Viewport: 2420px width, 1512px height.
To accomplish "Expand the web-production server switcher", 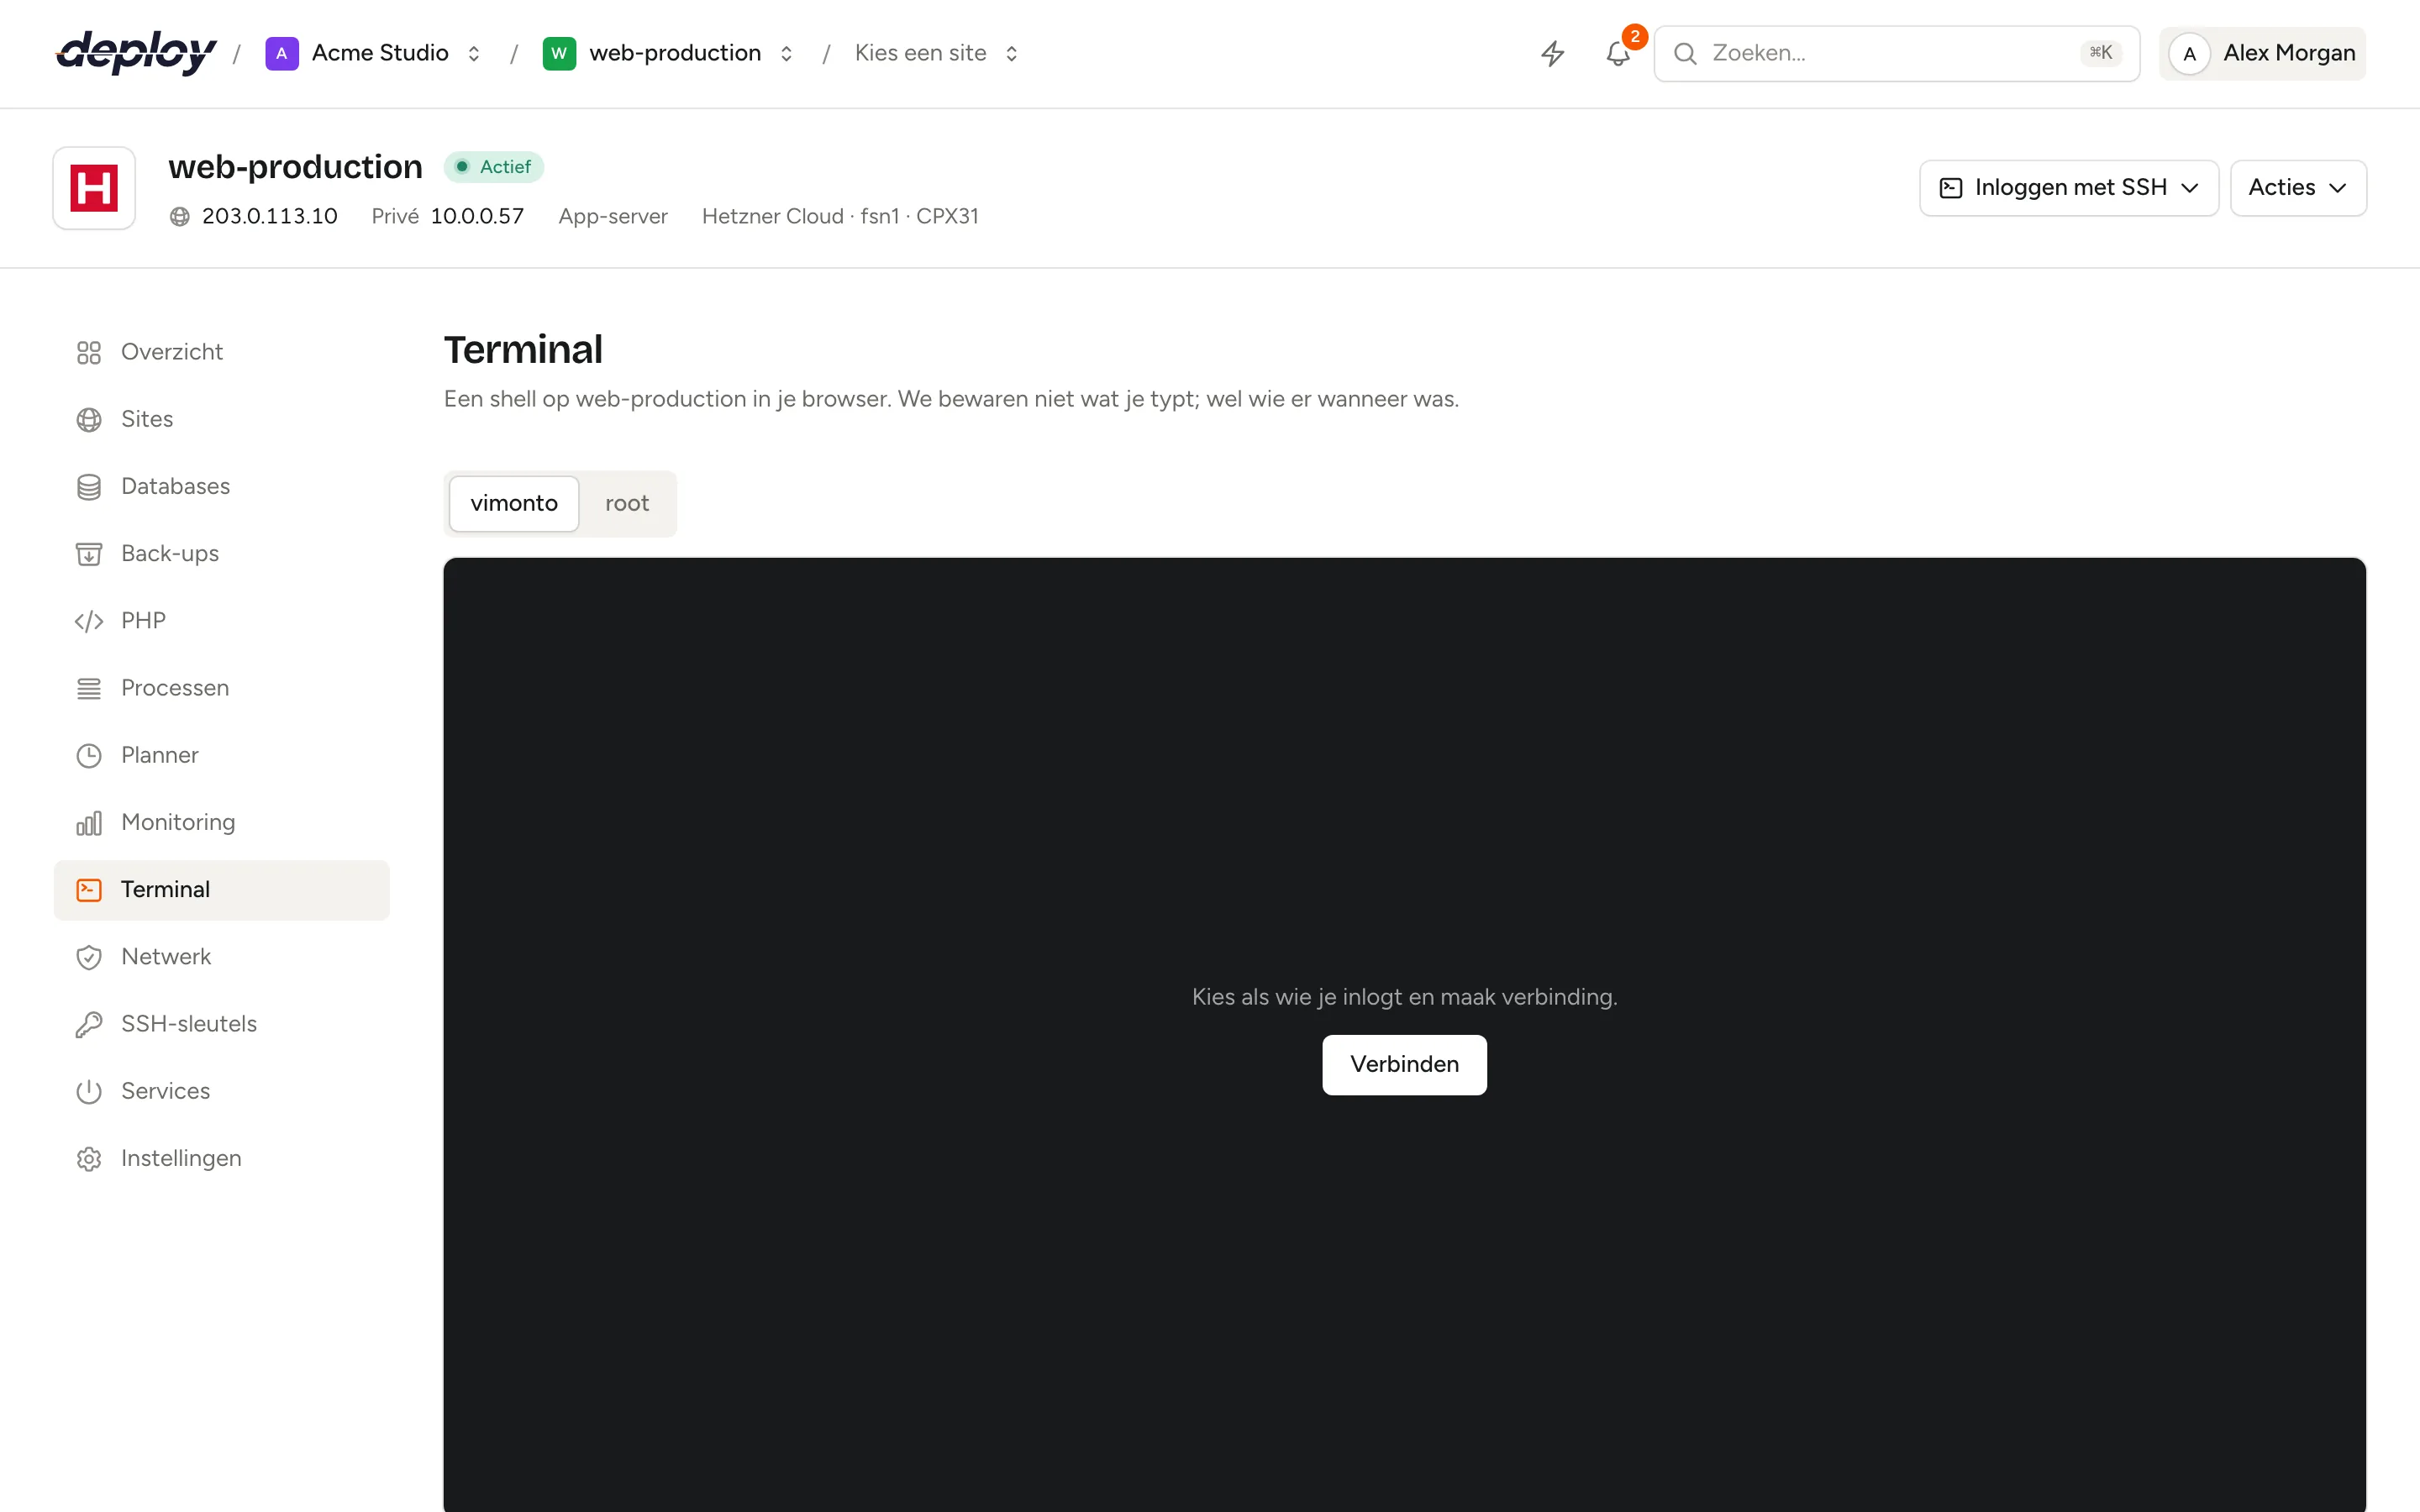I will tap(786, 53).
